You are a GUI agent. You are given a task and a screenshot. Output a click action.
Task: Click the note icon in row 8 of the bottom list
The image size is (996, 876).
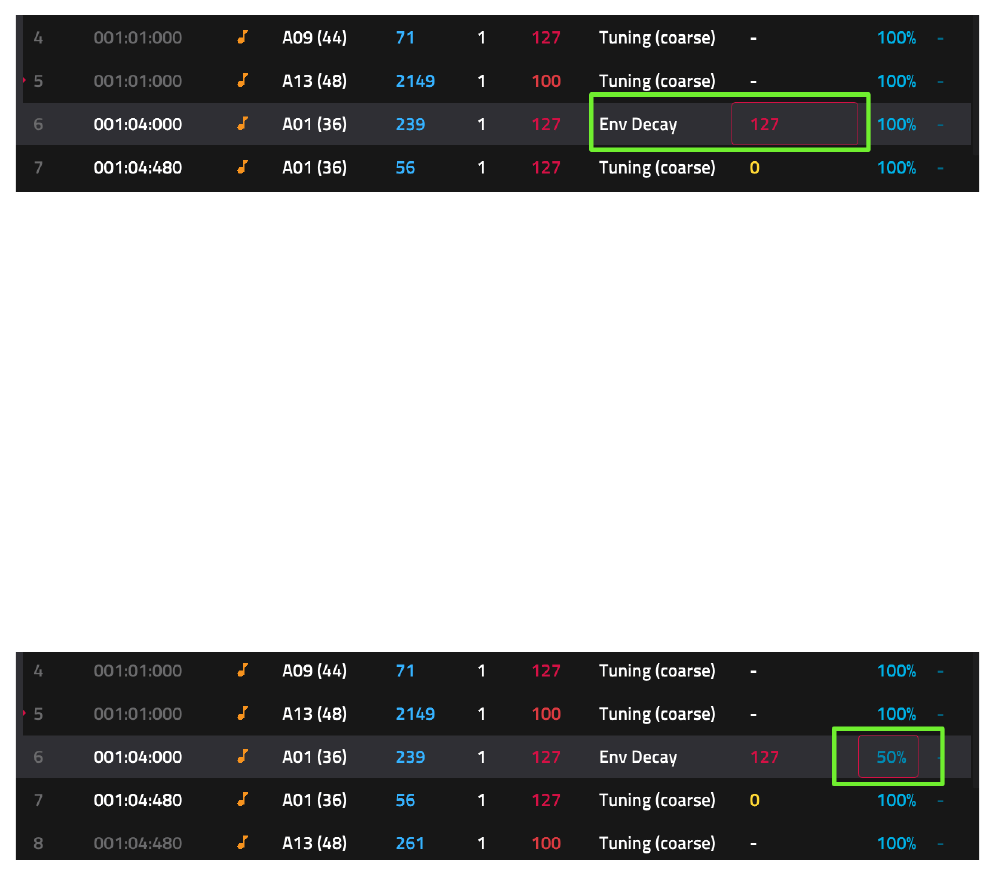[x=242, y=842]
